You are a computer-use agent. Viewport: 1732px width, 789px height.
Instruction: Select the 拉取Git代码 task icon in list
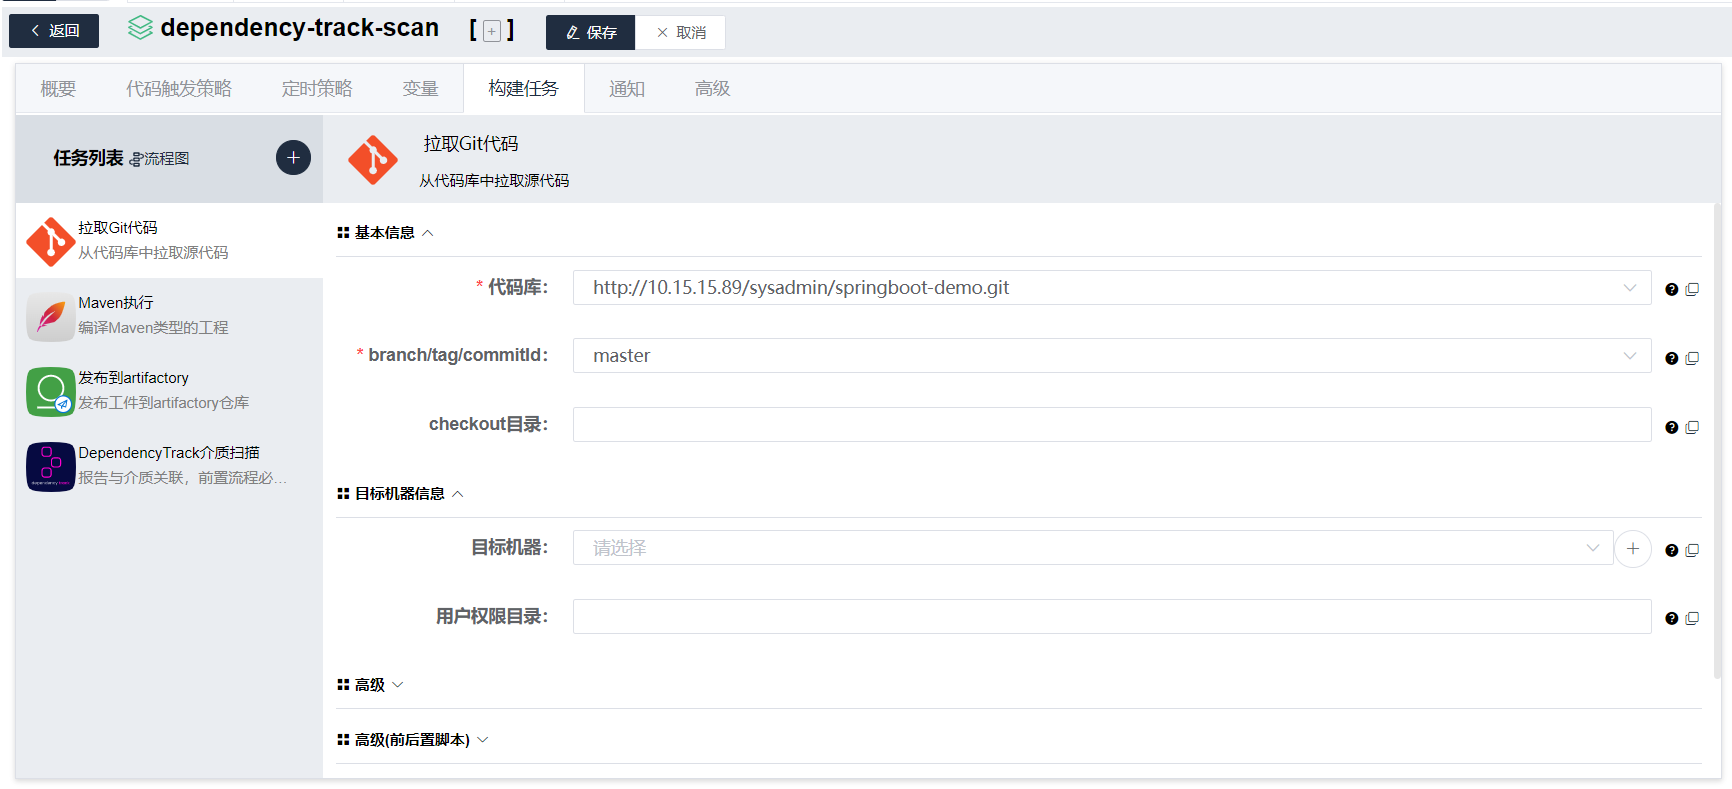[x=50, y=241]
